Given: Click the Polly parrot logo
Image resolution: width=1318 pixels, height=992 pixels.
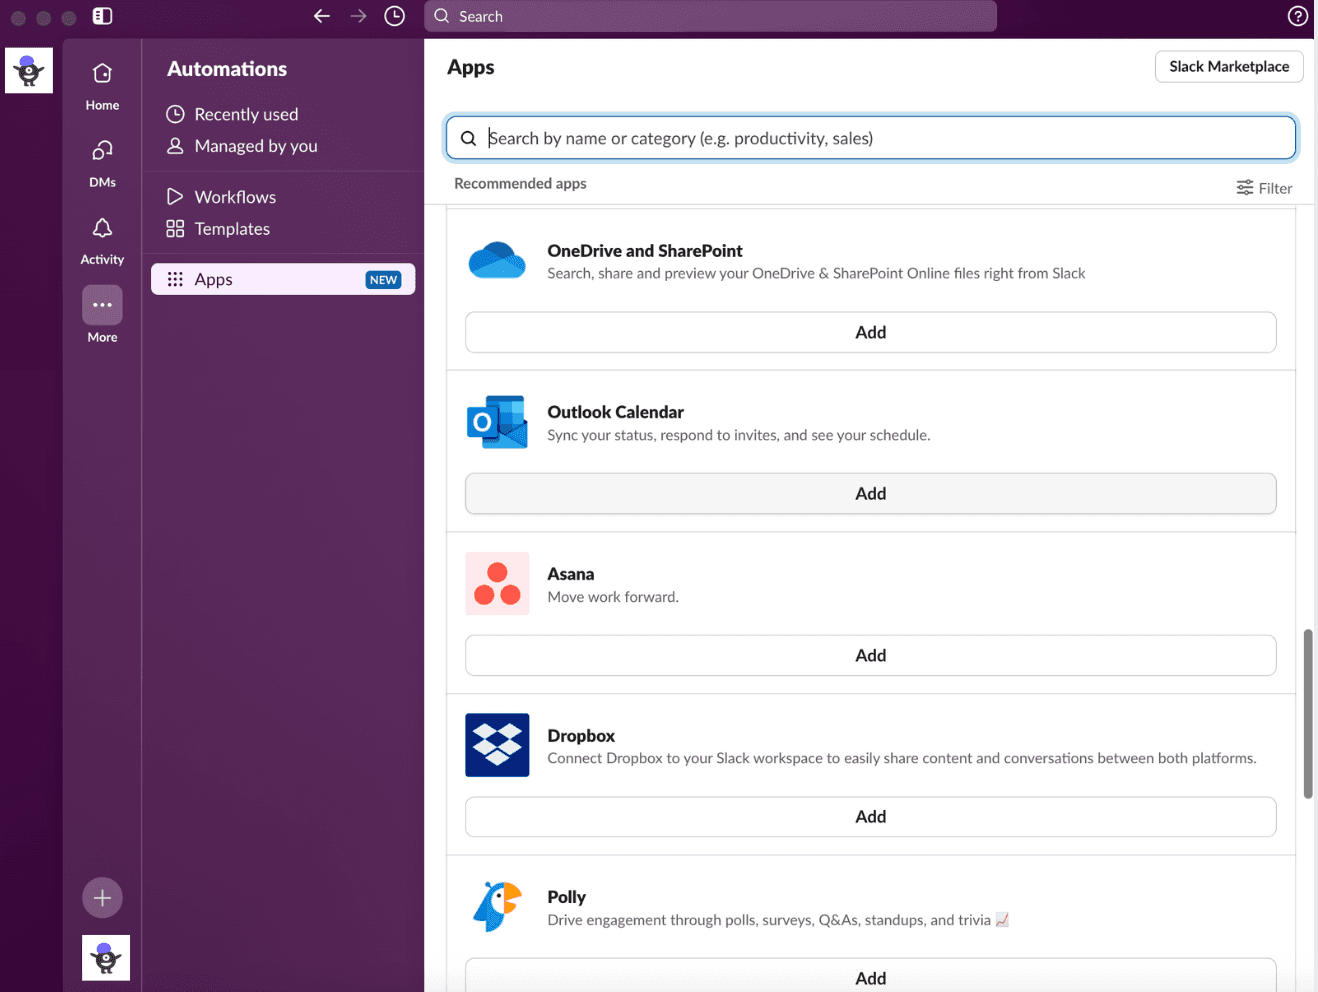Looking at the screenshot, I should (x=497, y=907).
